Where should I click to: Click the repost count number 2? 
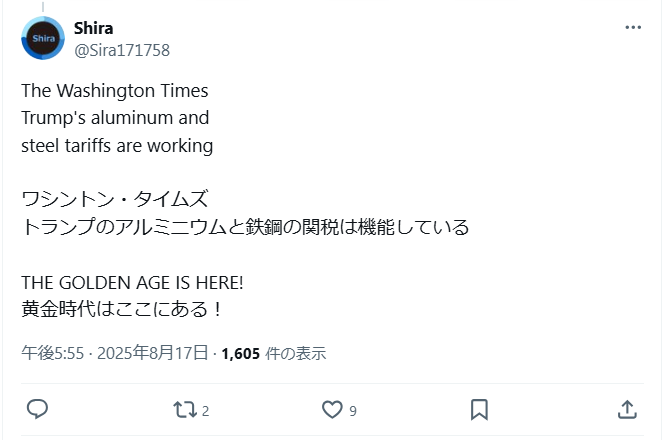pos(205,410)
